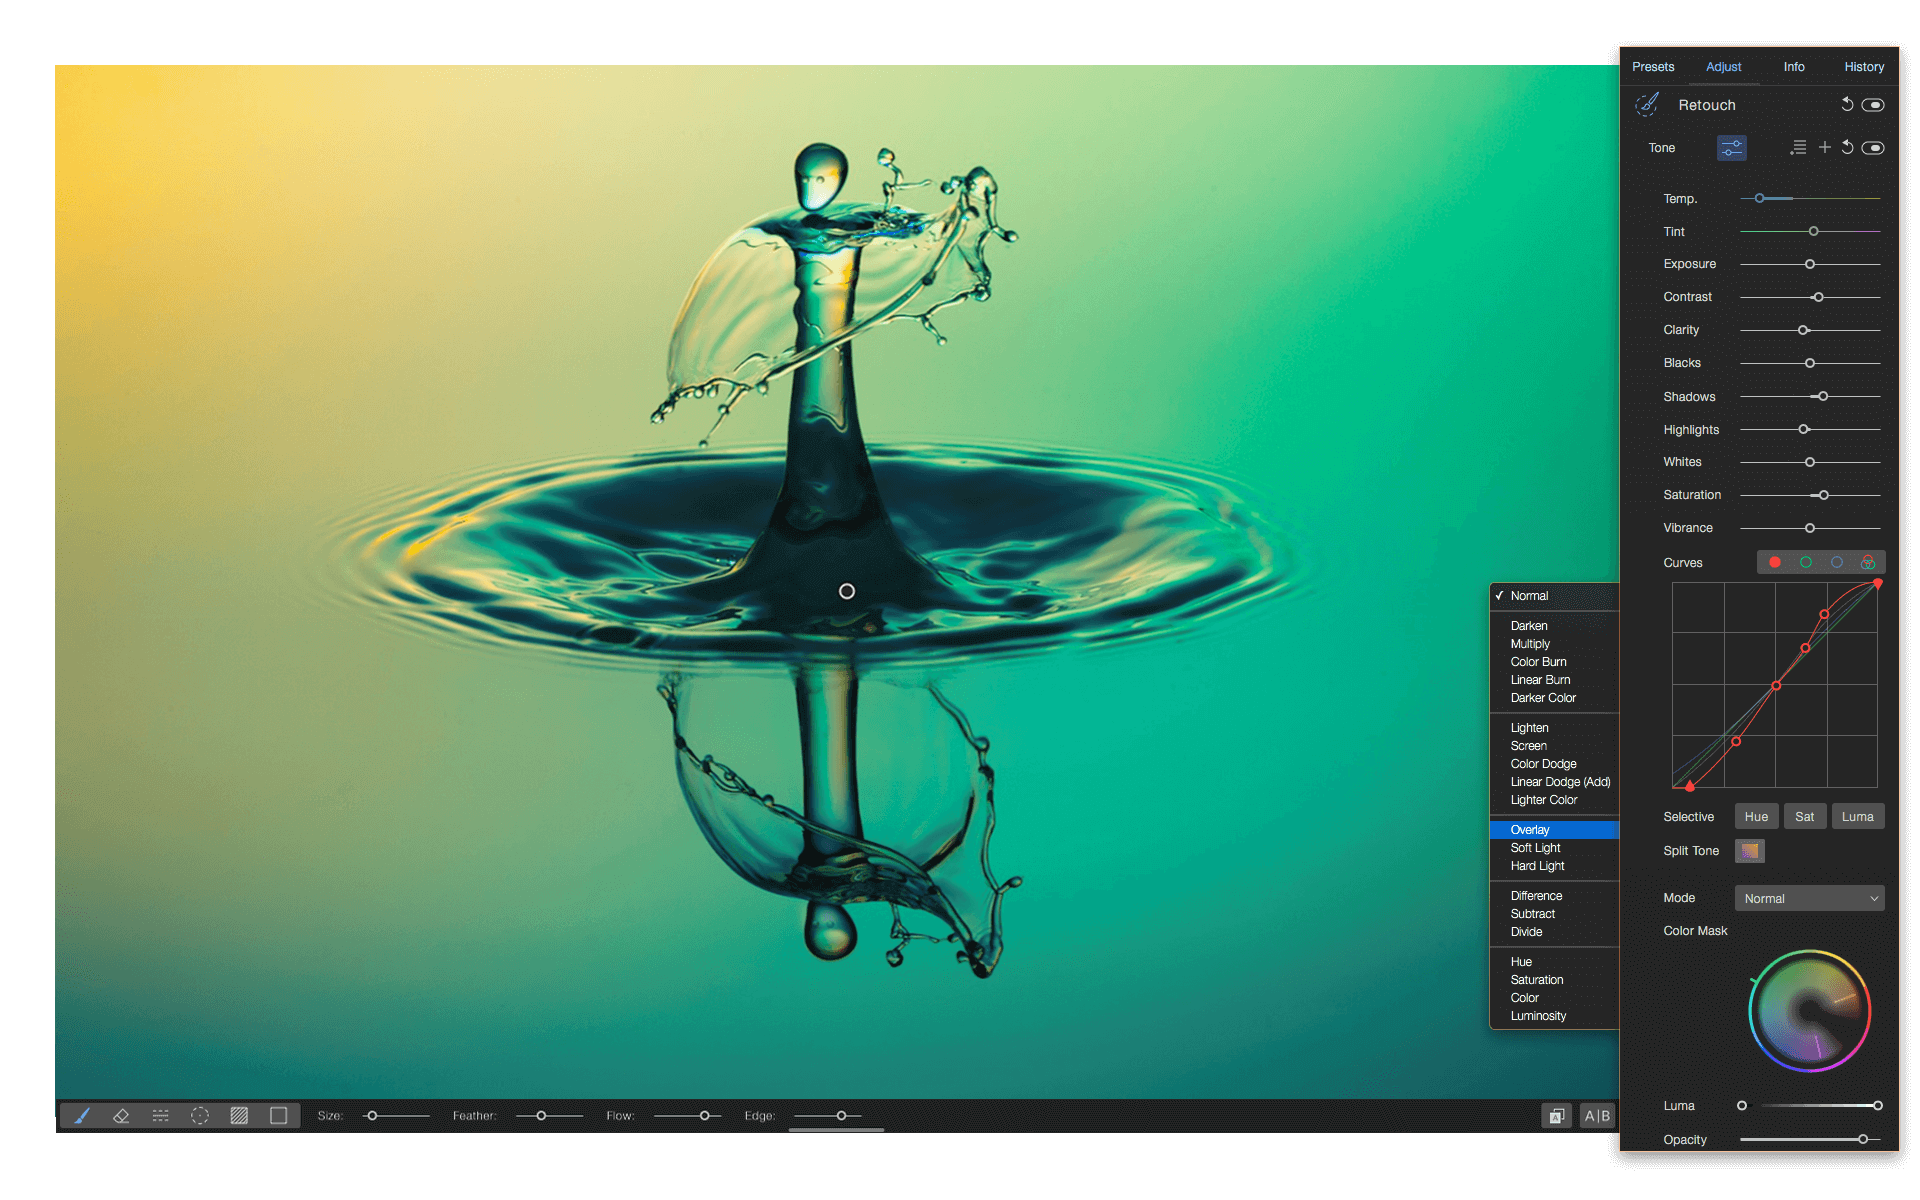Expand the Mode dropdown menu

pos(1807,897)
